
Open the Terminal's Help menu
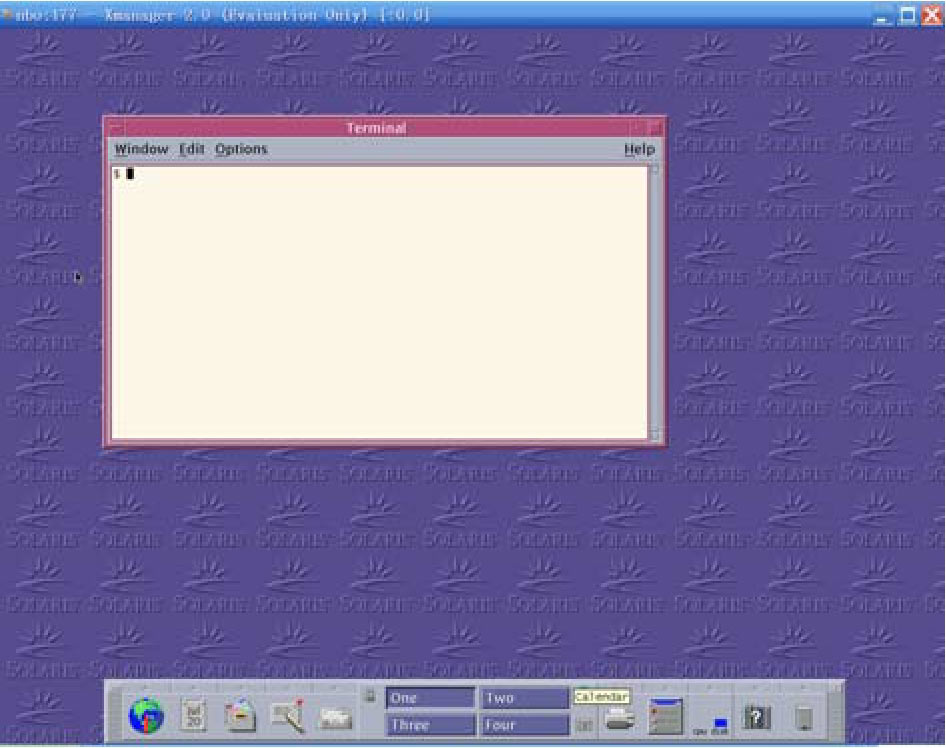639,149
